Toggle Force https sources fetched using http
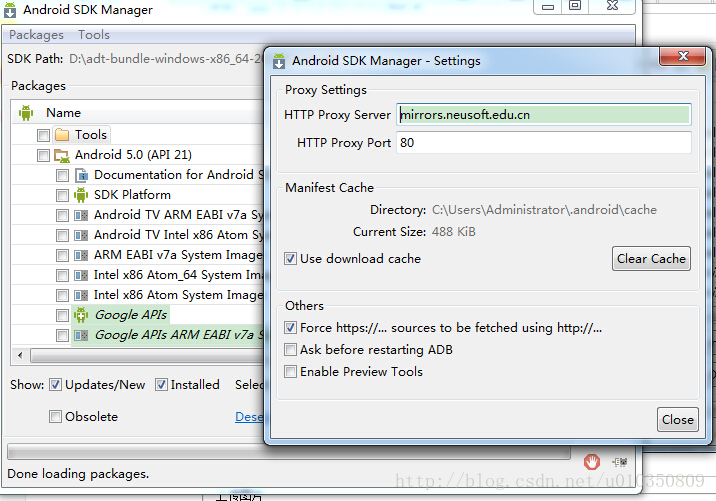The width and height of the screenshot is (716, 501). tap(290, 328)
